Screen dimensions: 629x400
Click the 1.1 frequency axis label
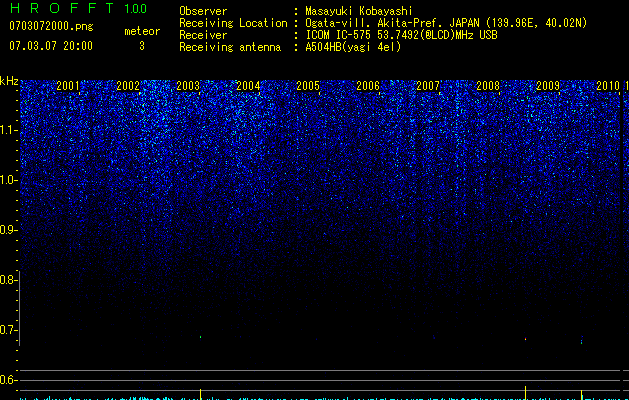pos(8,130)
